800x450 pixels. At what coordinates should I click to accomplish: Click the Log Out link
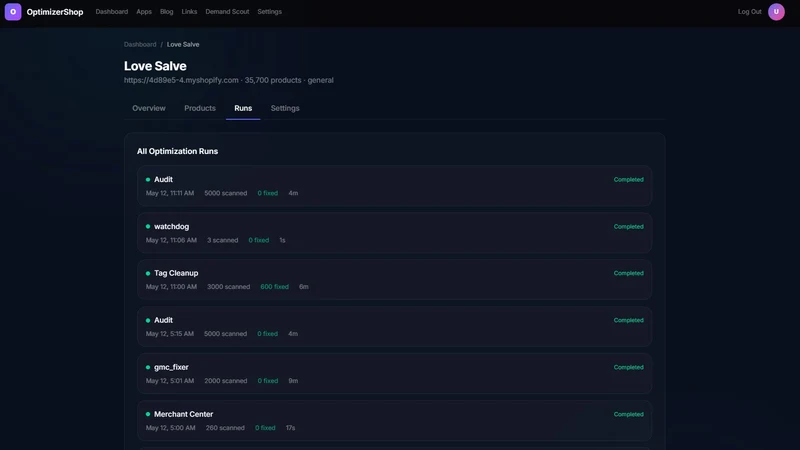[749, 12]
